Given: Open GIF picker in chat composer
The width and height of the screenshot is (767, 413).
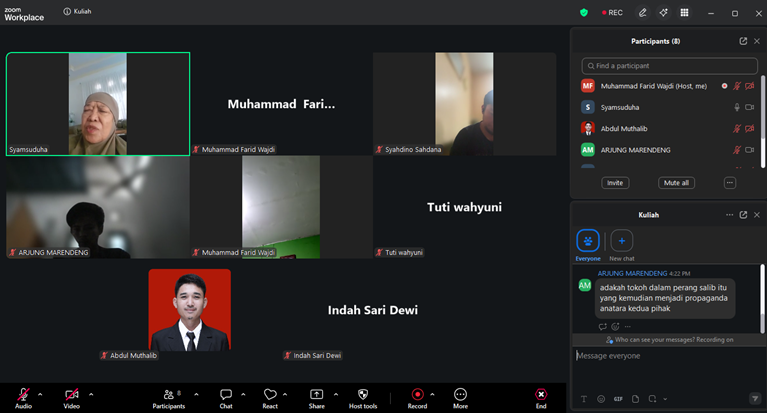Looking at the screenshot, I should coord(618,399).
